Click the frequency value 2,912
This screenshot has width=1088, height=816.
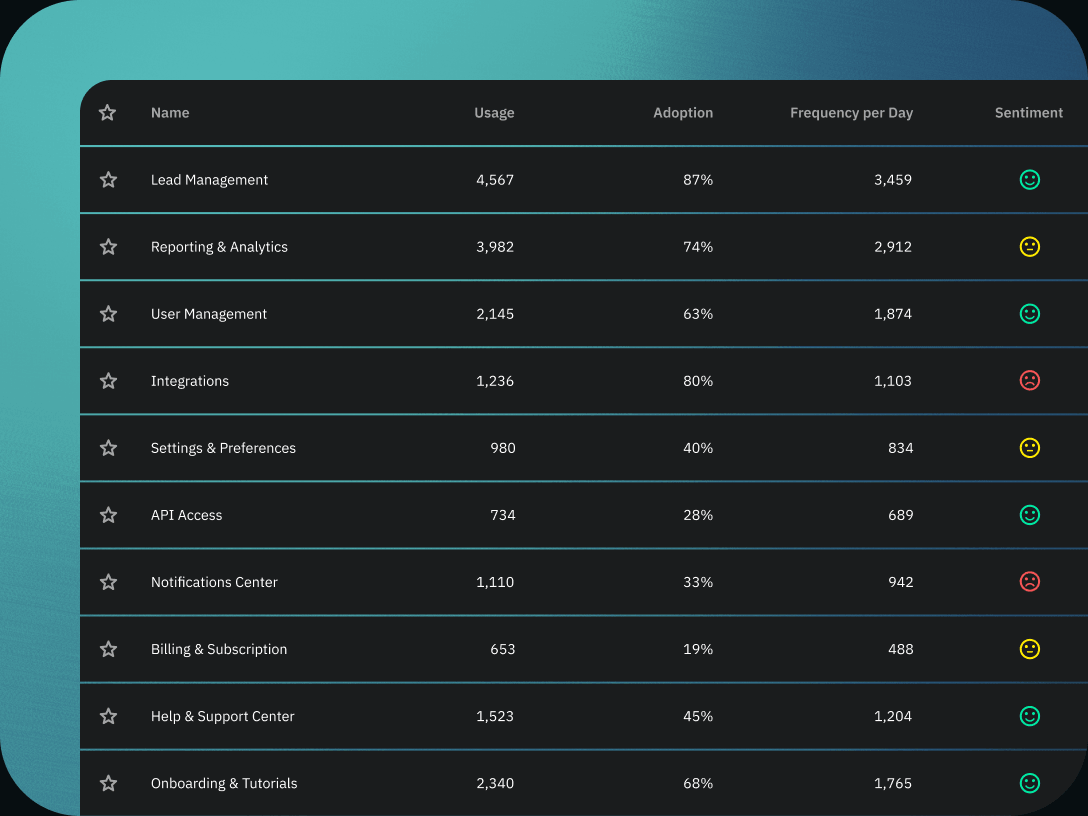point(893,248)
